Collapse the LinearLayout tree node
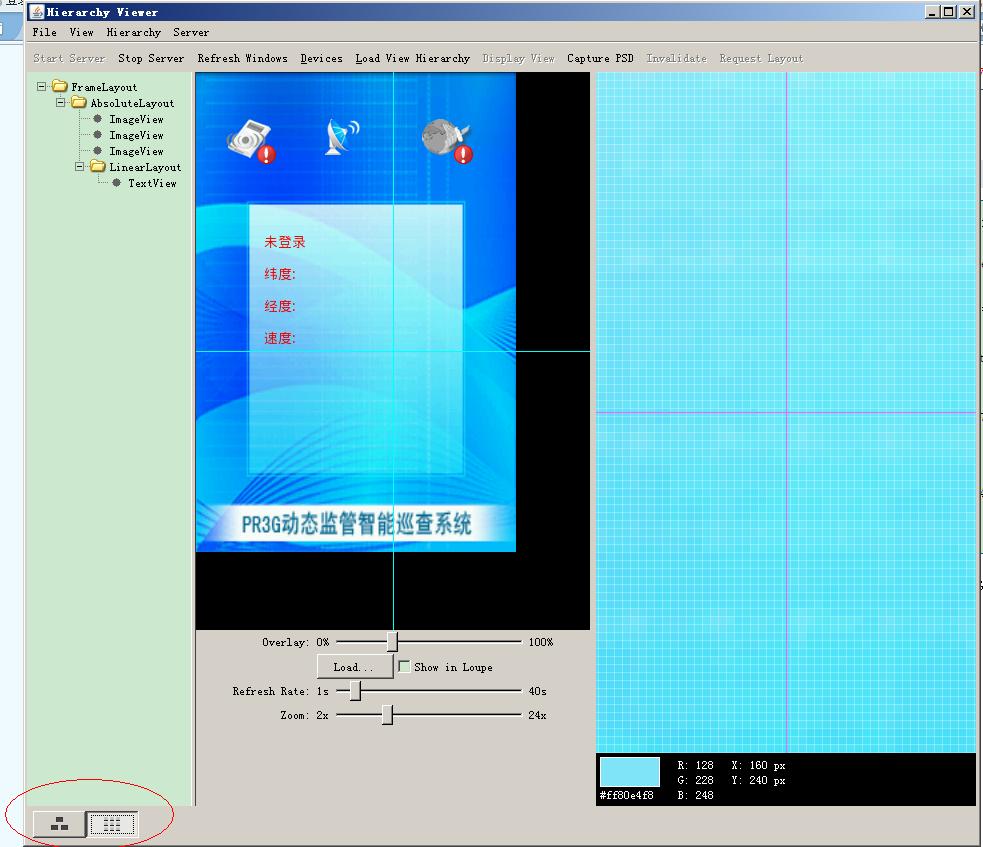 click(79, 167)
